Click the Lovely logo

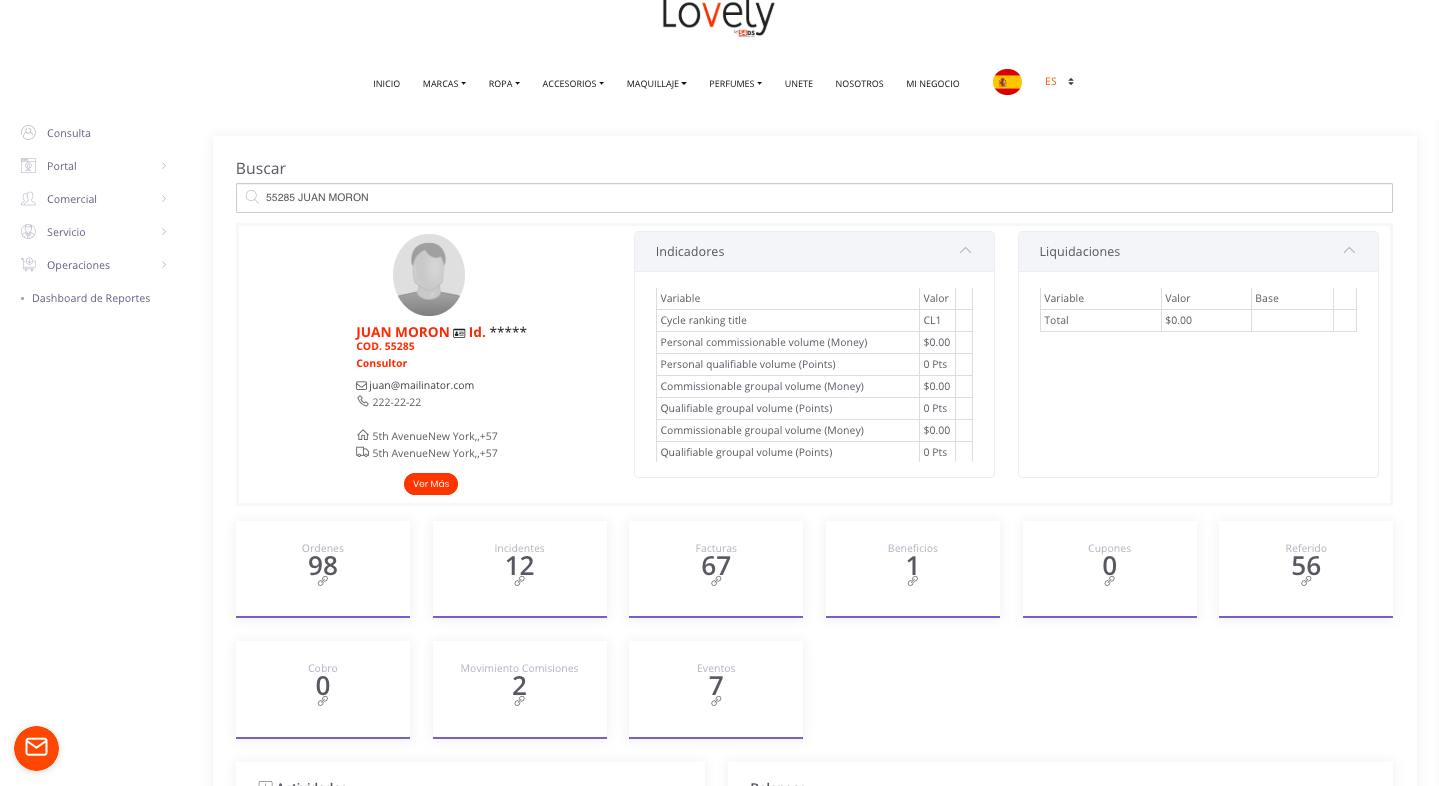point(718,18)
